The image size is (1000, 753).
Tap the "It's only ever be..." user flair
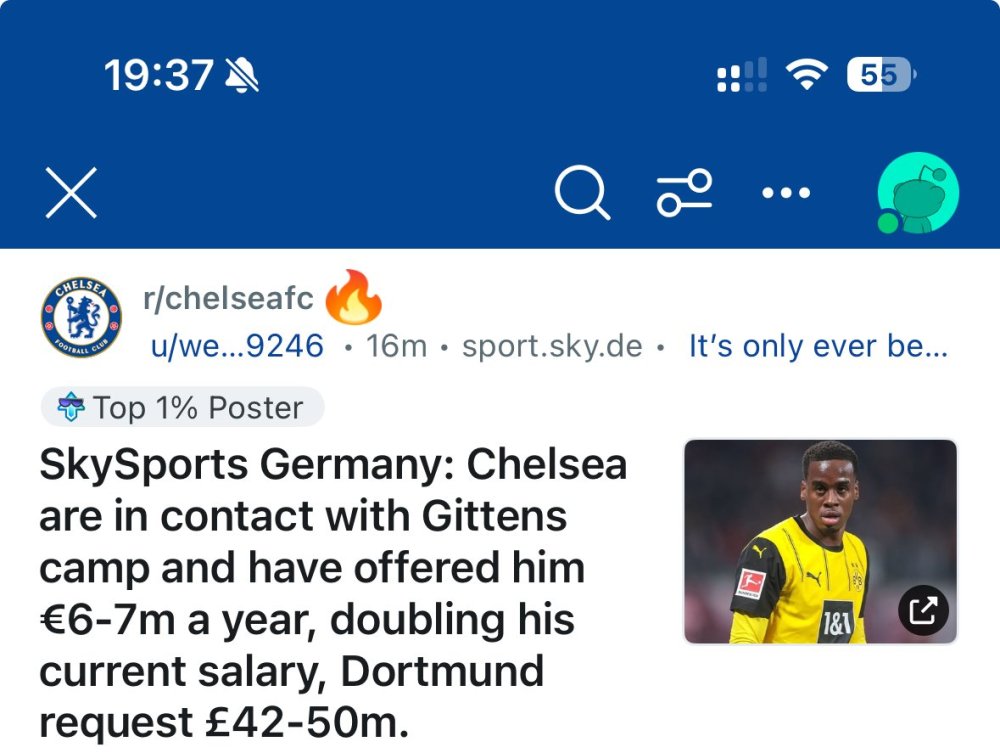818,346
